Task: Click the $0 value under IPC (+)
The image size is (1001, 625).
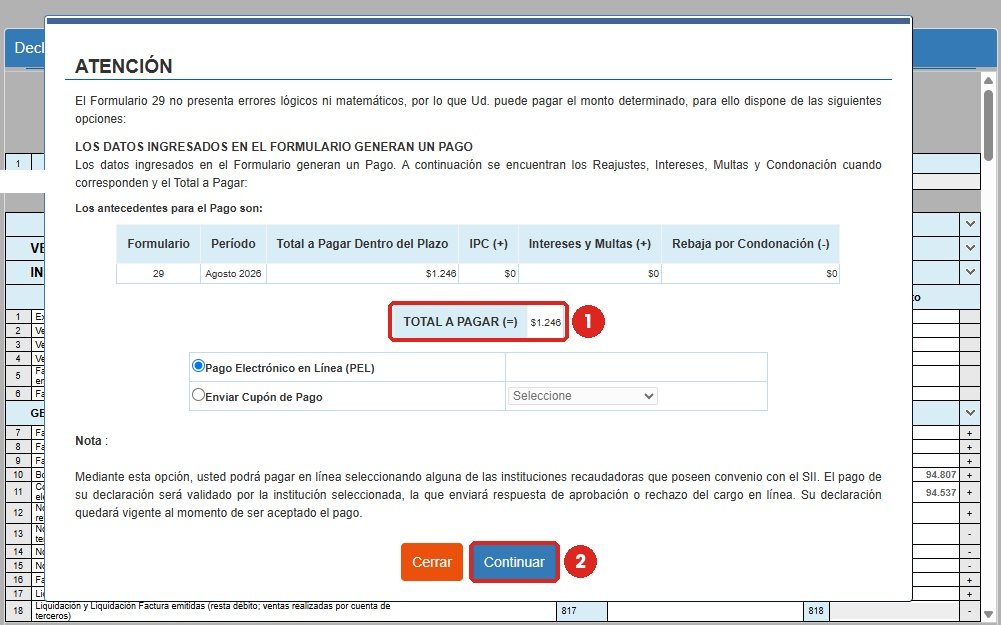Action: pos(510,274)
